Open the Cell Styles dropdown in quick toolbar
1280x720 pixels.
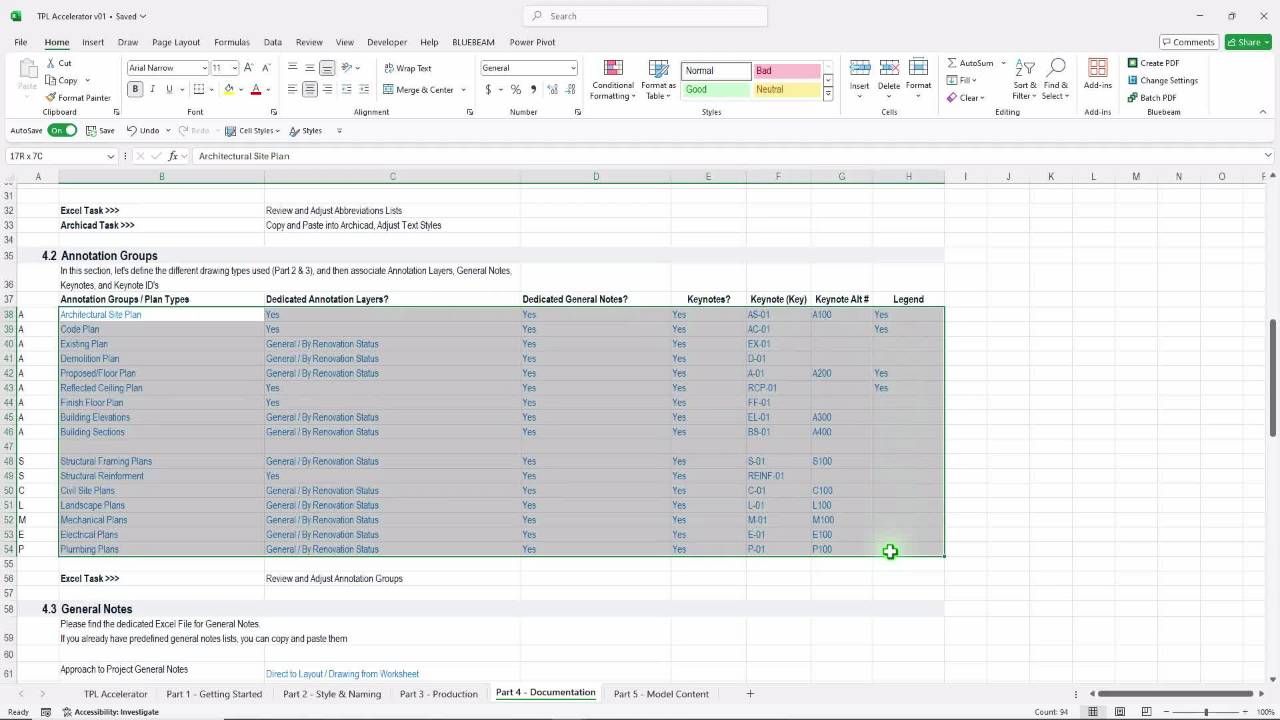coord(252,130)
